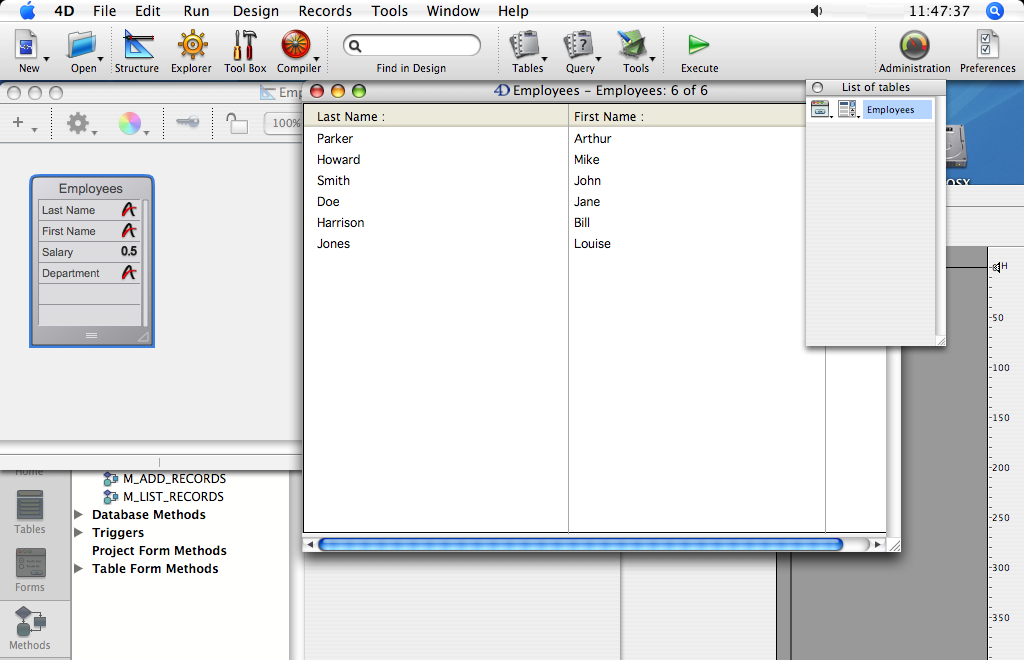Open the Tables toolbar dropdown
Screen dimensions: 1024x660
coord(527,50)
